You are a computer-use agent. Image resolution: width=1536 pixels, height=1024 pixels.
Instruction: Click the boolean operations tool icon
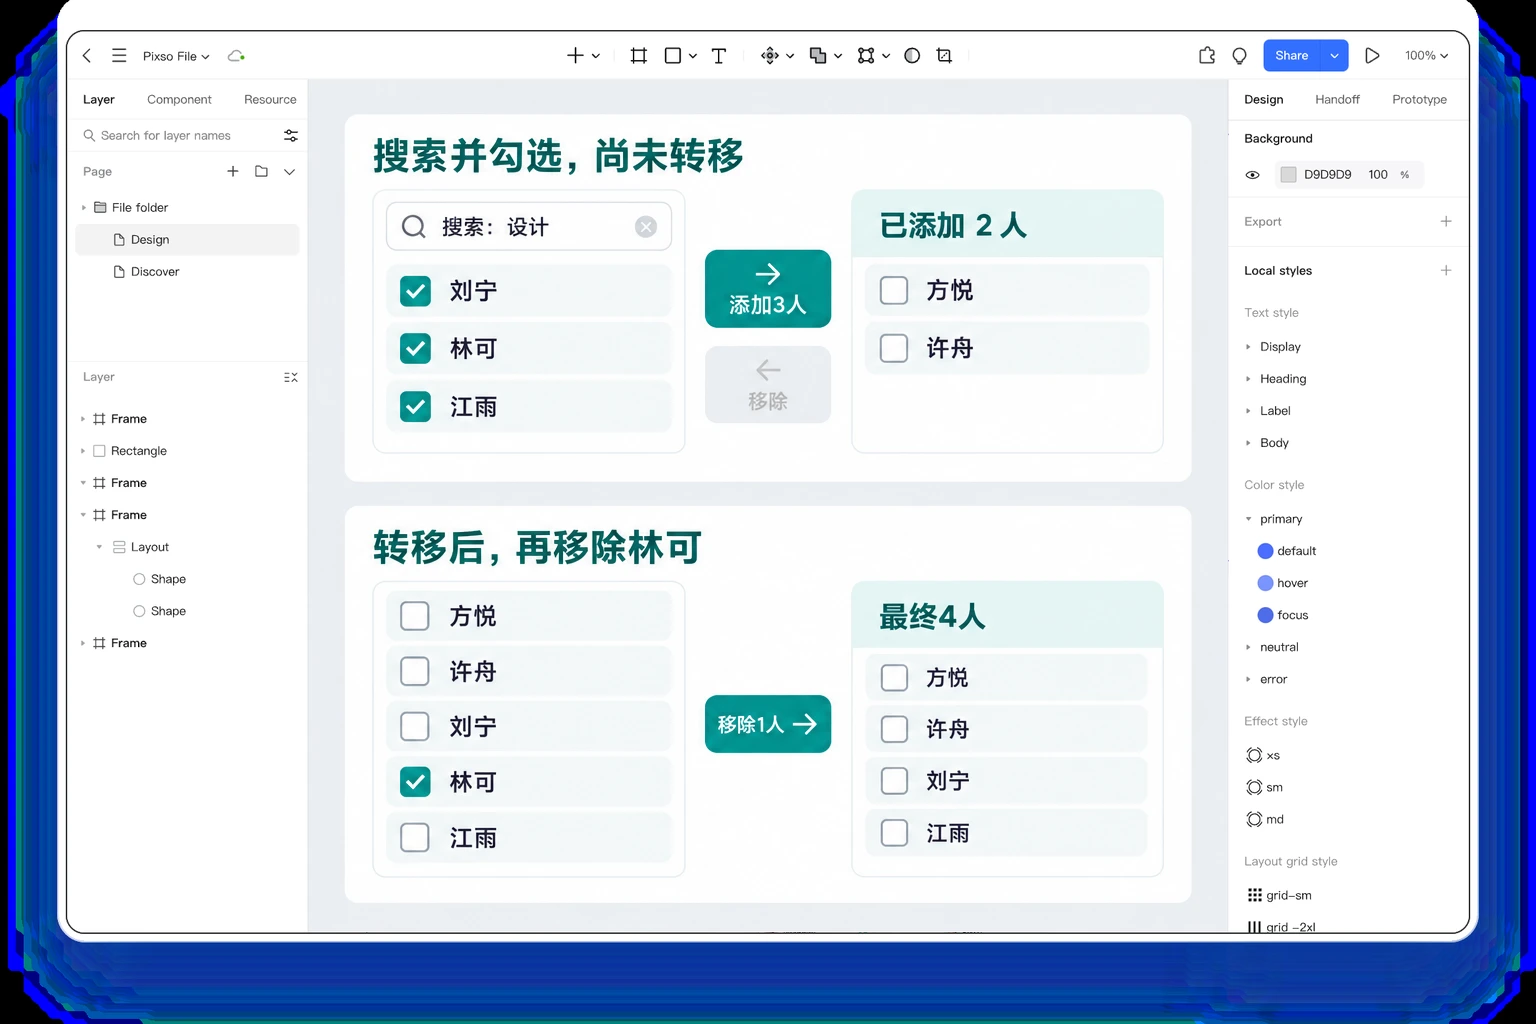(818, 56)
